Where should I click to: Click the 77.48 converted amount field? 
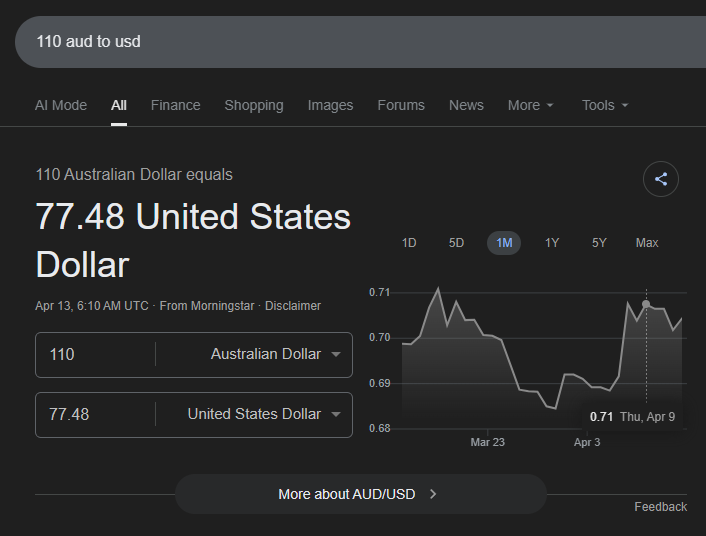click(x=95, y=414)
